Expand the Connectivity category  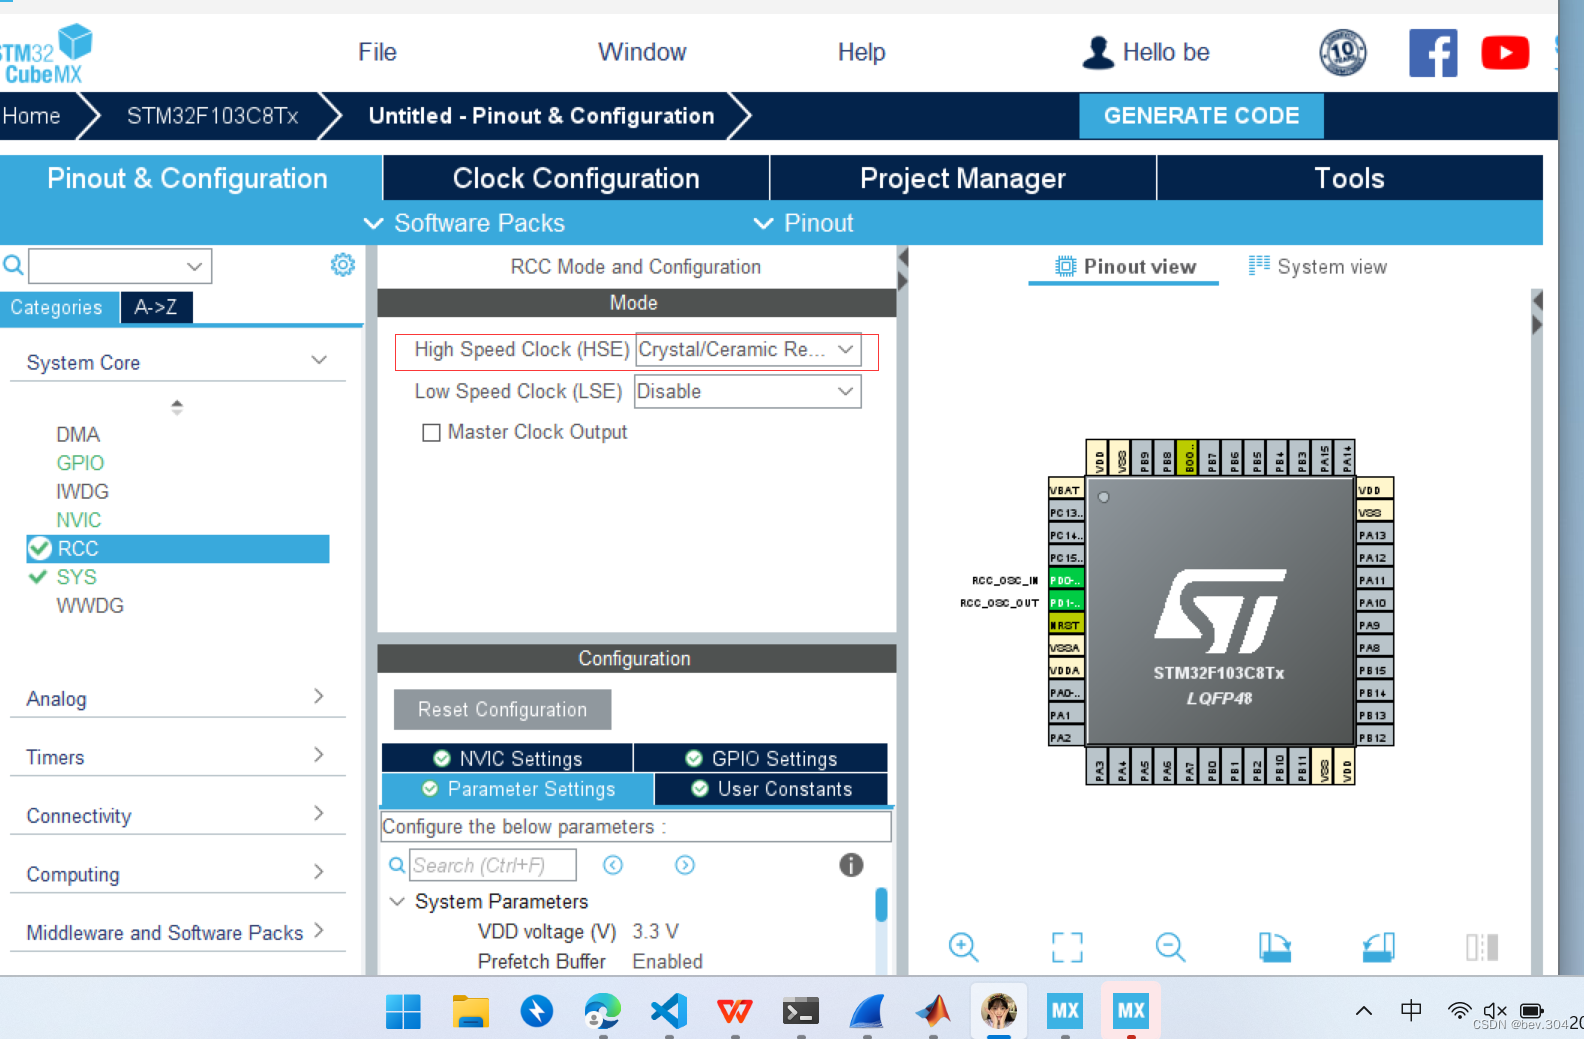click(x=319, y=813)
